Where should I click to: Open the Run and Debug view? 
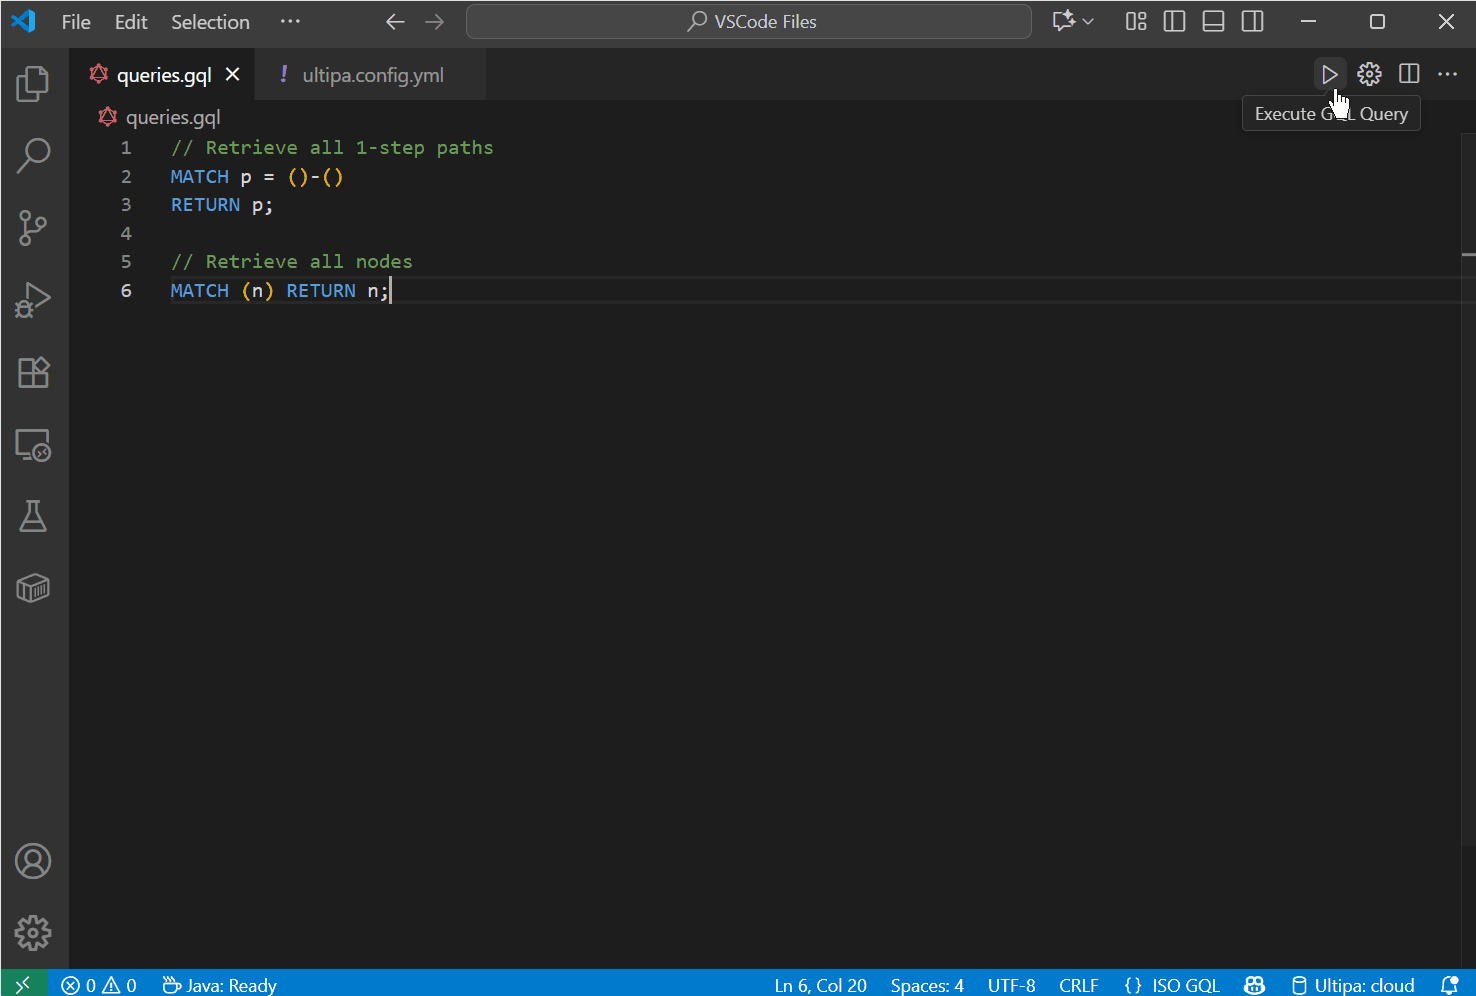point(33,300)
